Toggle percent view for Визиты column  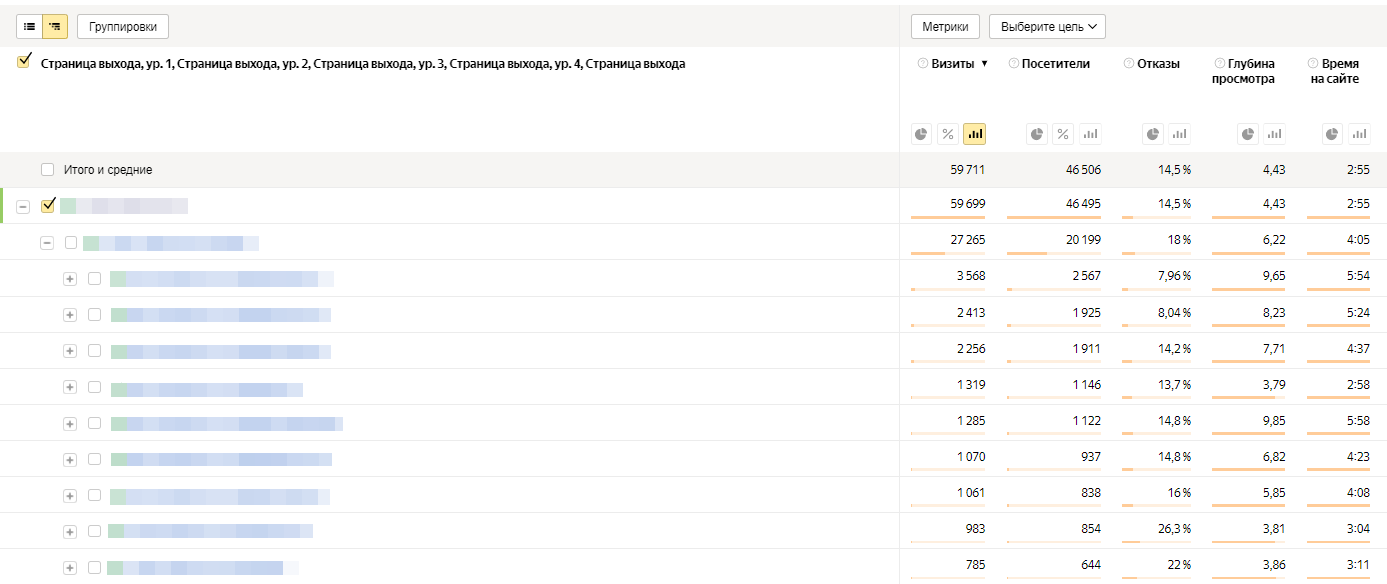pos(948,134)
